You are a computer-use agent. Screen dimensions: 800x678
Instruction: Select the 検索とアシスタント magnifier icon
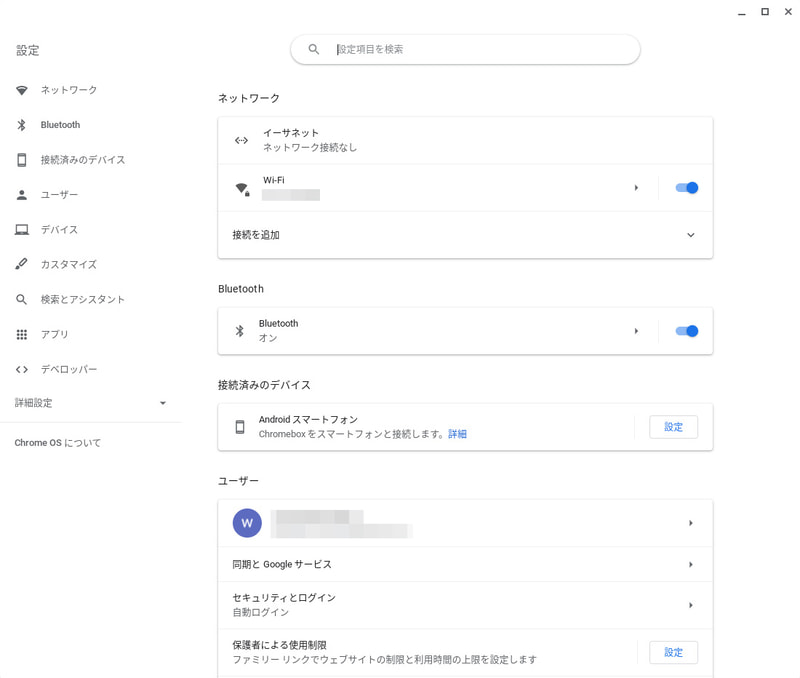point(22,299)
